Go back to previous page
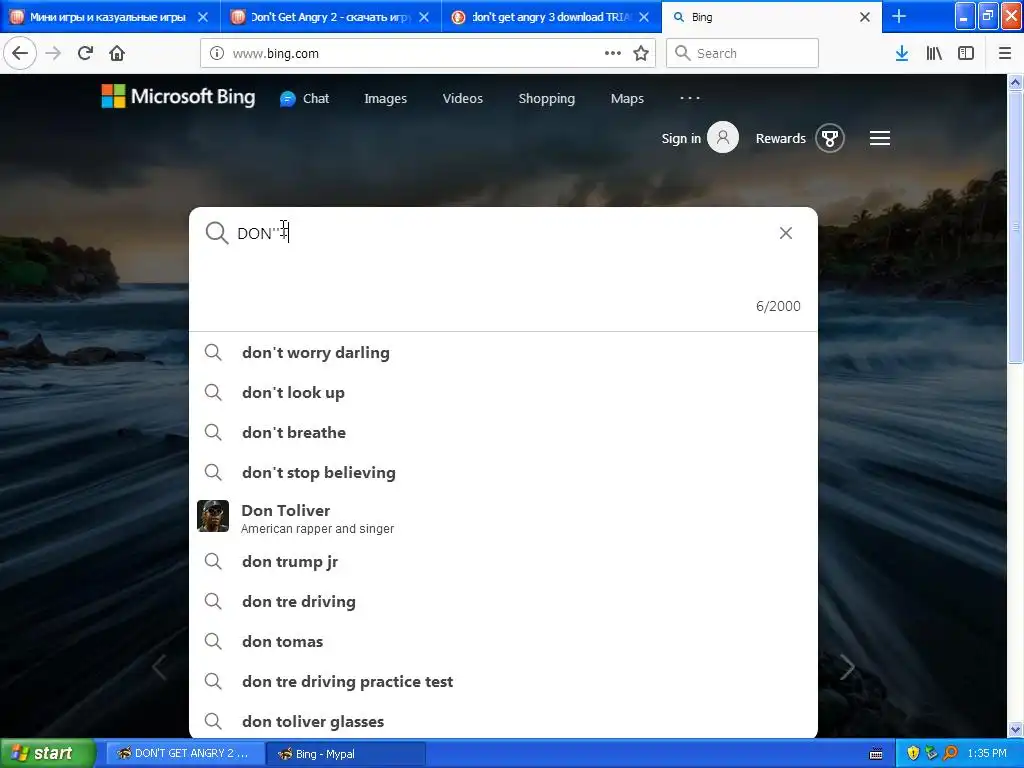 click(x=20, y=53)
